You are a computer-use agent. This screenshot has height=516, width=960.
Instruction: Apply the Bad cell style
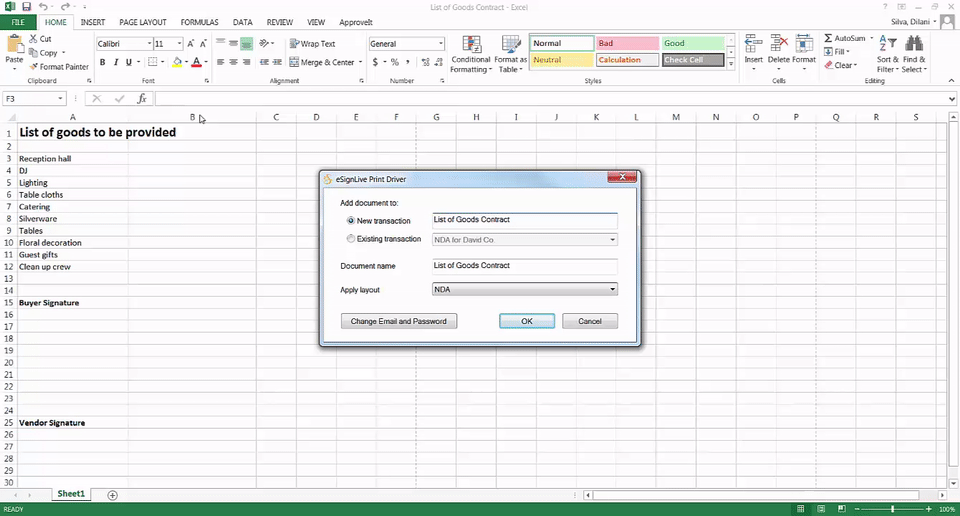[627, 43]
